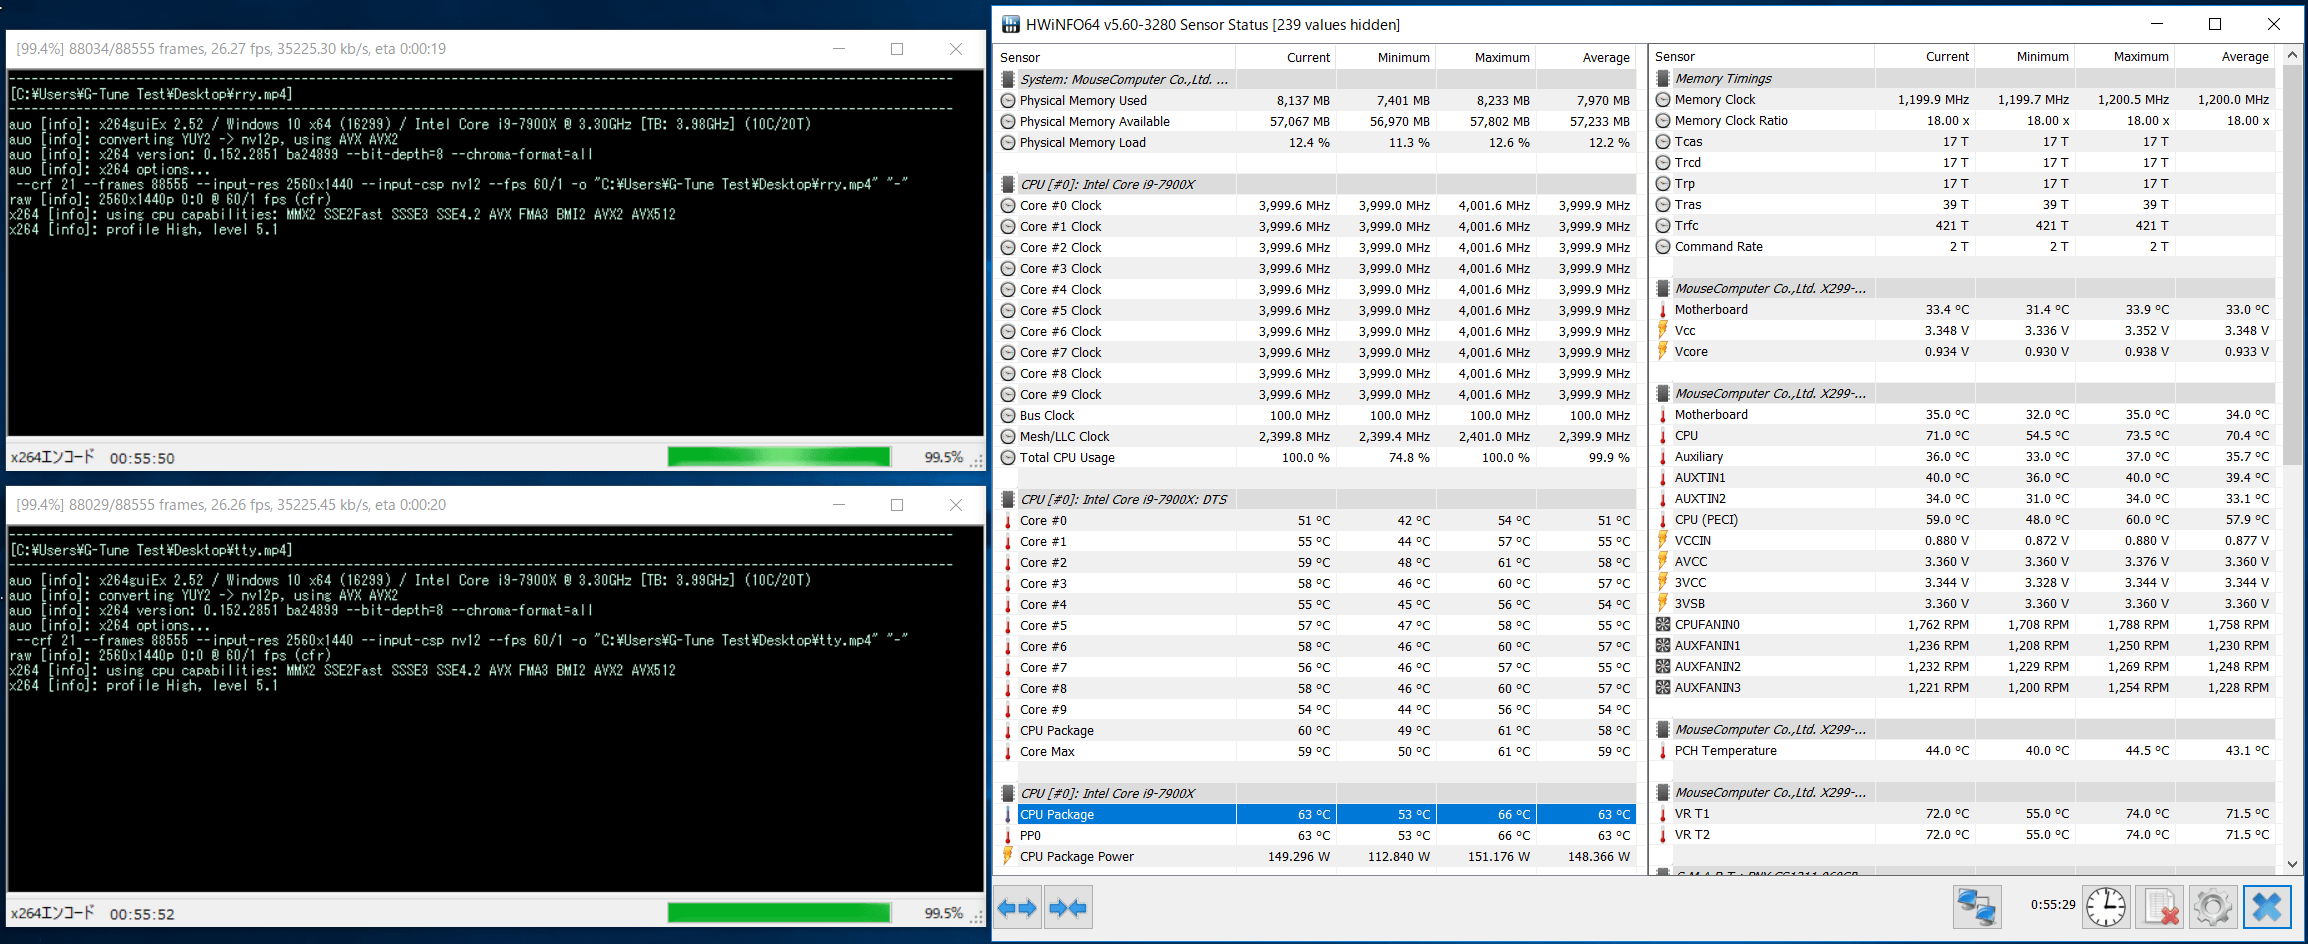Click the resize grip of top x264 window
This screenshot has height=944, width=2308.
pyautogui.click(x=977, y=461)
